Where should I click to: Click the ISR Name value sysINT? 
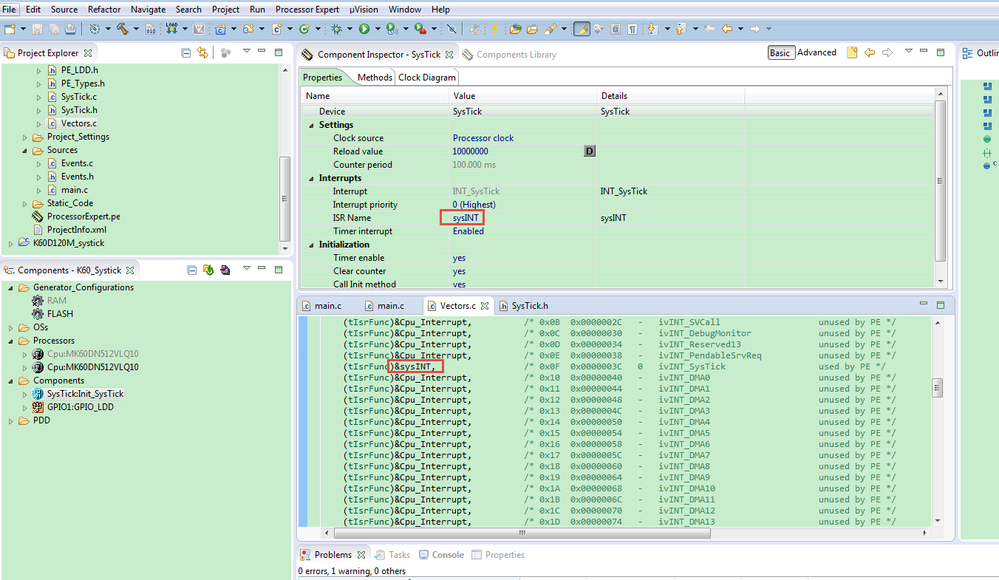[466, 218]
